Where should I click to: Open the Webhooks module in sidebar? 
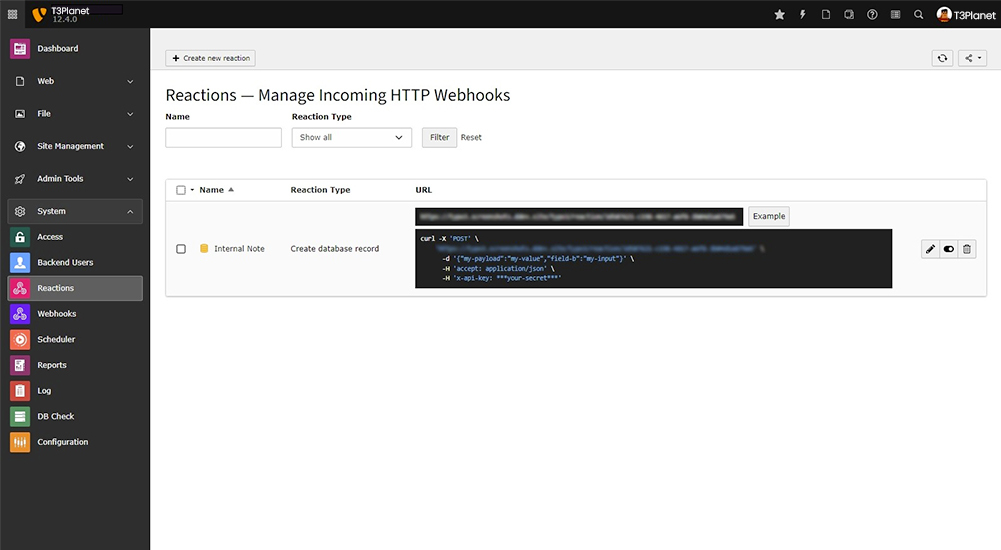(56, 314)
